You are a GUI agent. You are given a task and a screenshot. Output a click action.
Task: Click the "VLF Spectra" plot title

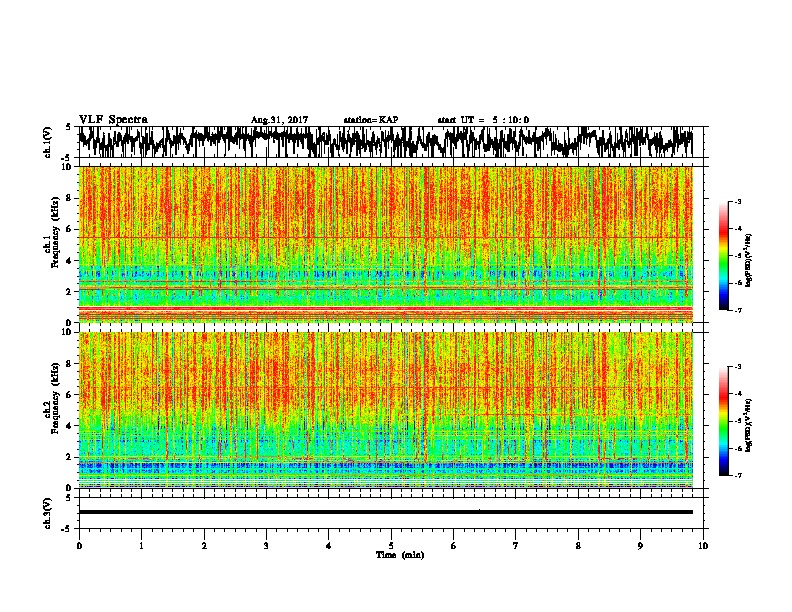[113, 120]
